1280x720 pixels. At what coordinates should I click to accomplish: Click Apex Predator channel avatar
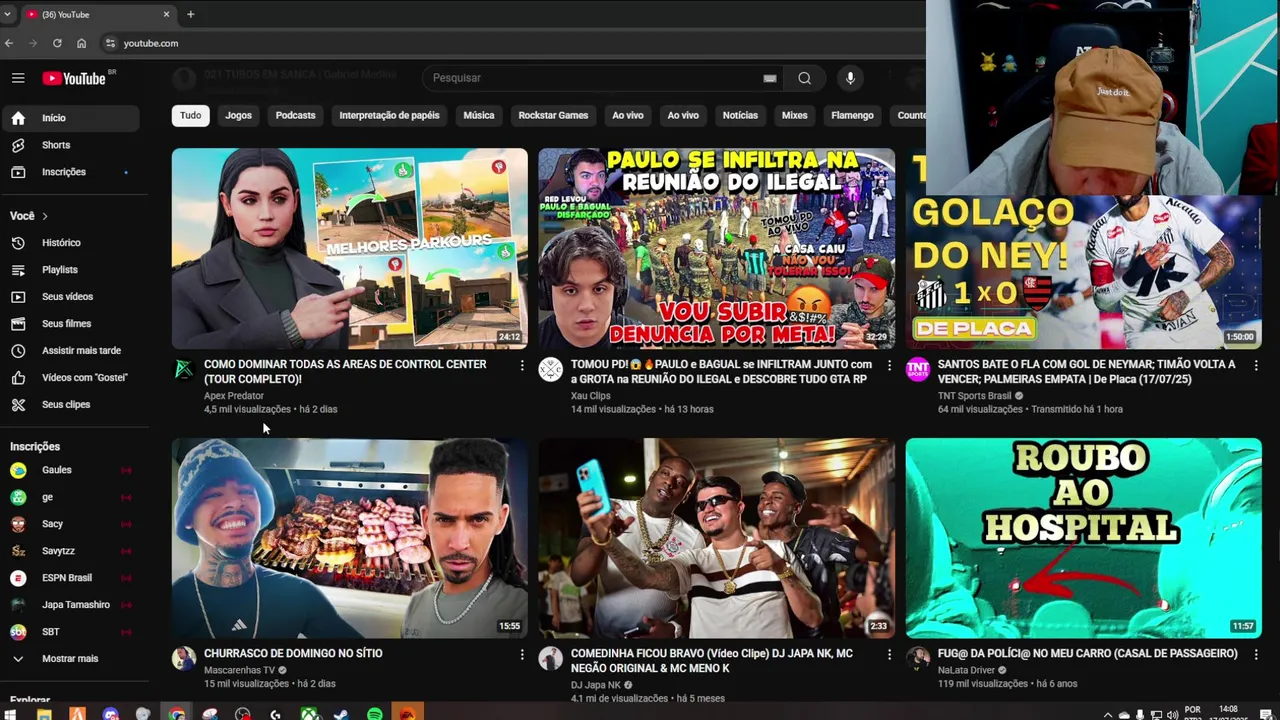click(x=184, y=370)
